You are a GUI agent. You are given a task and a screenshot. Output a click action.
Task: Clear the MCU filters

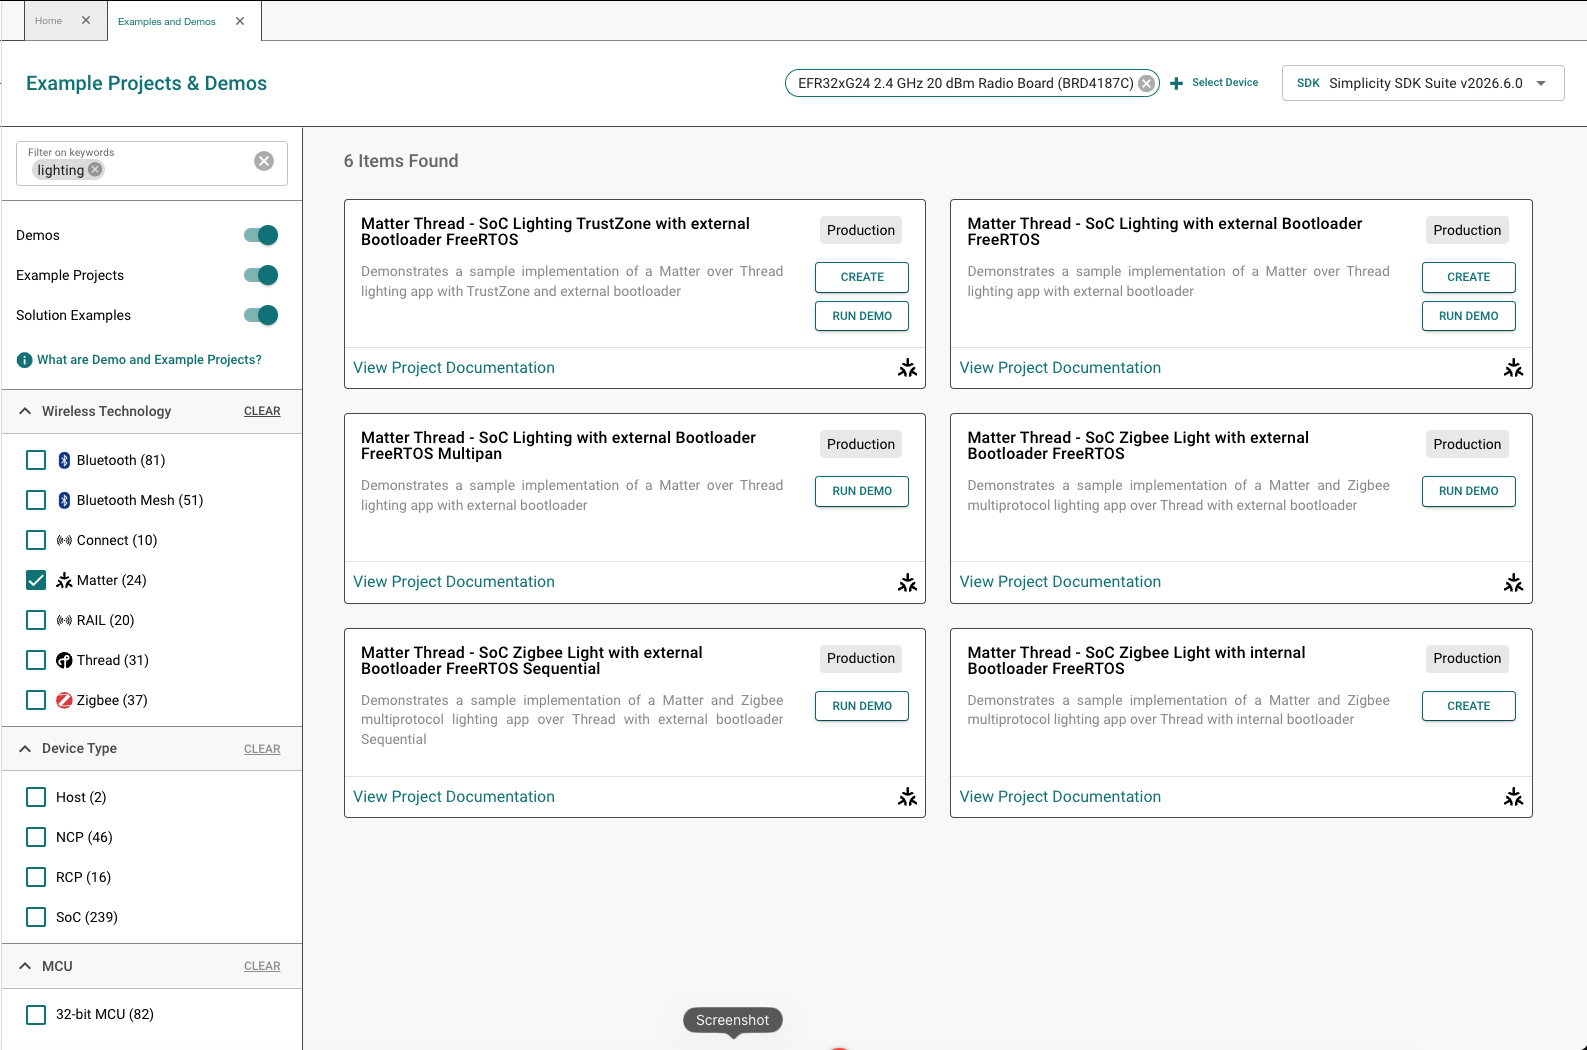coord(262,966)
